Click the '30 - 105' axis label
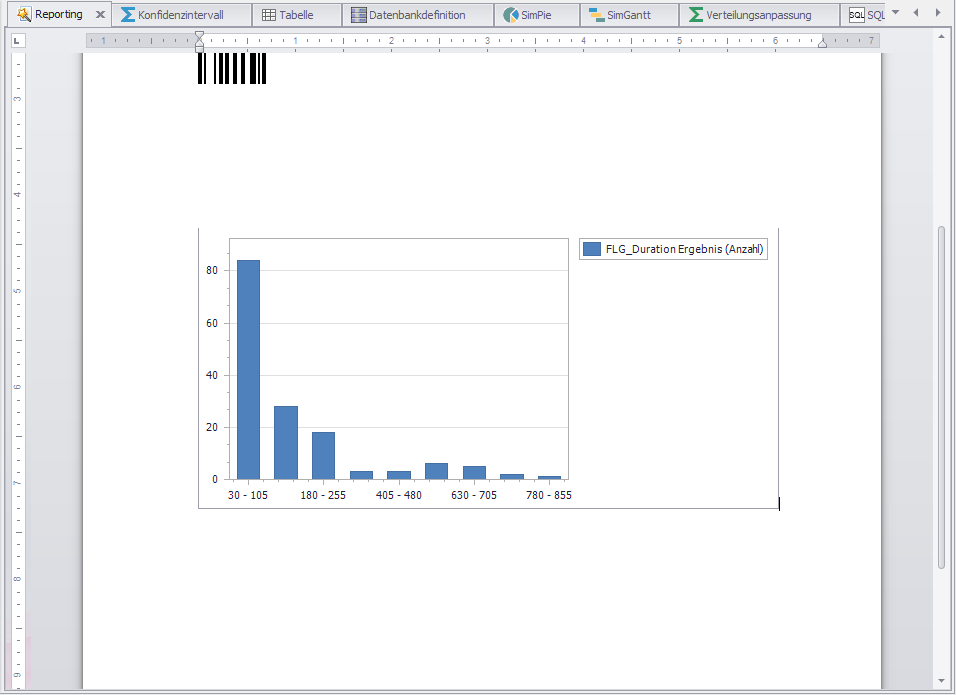The width and height of the screenshot is (956, 695). [248, 495]
